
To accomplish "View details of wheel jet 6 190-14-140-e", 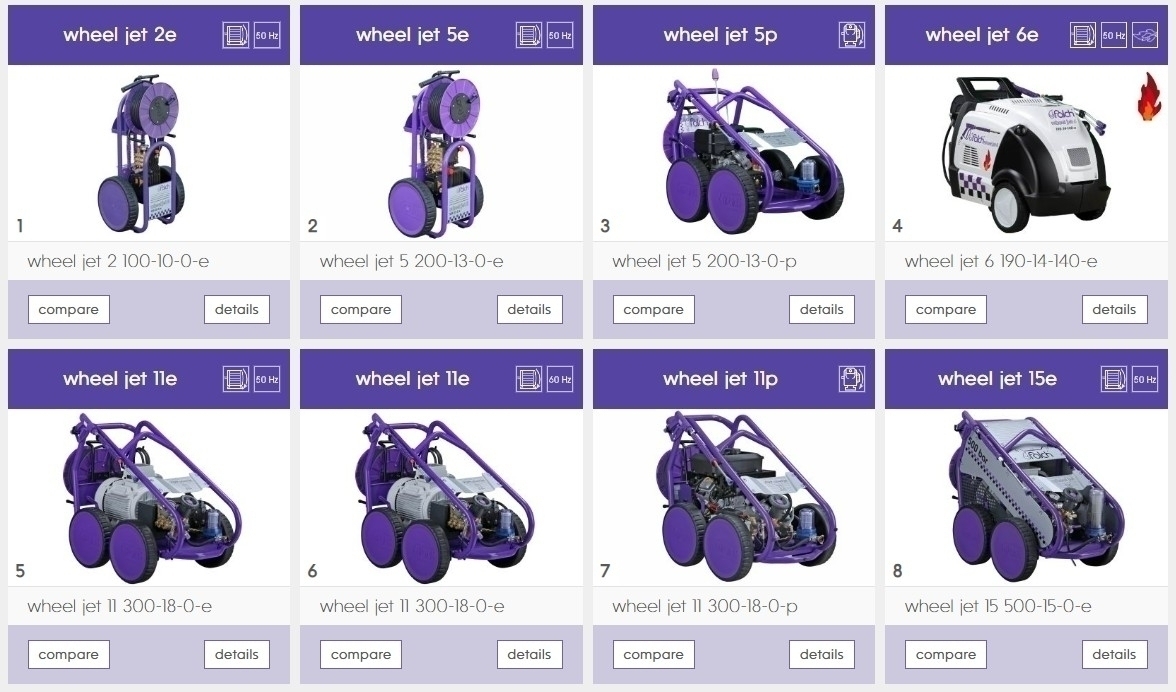I will [1114, 310].
